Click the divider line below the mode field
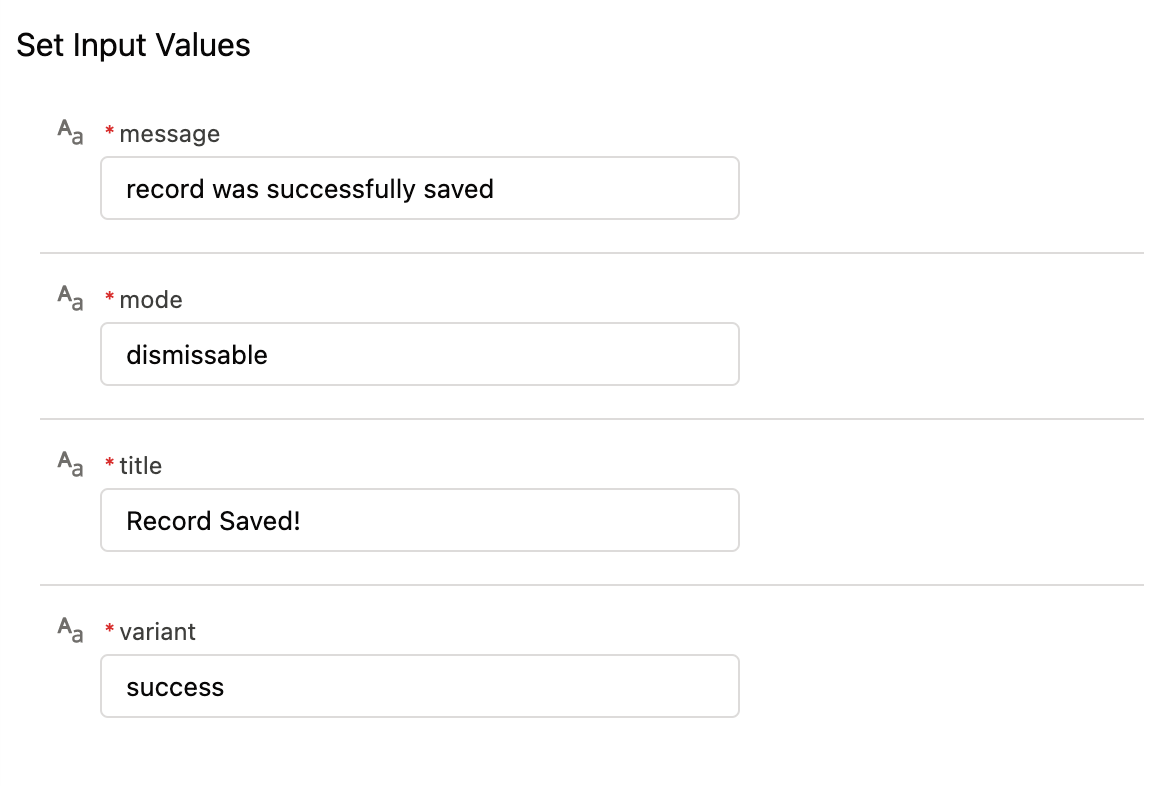This screenshot has width=1170, height=786. [591, 419]
